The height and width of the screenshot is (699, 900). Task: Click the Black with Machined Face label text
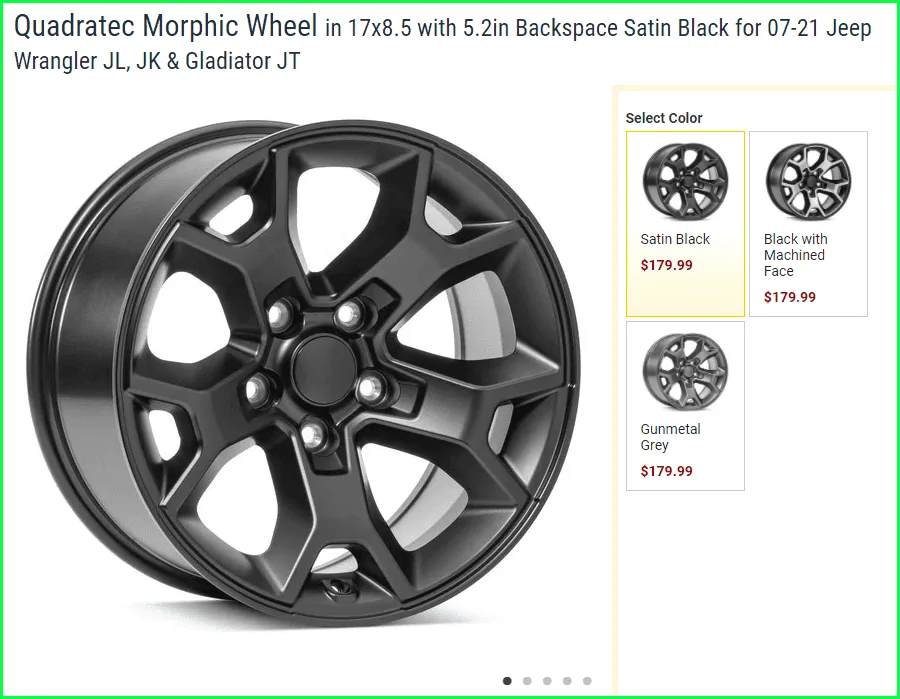point(796,255)
